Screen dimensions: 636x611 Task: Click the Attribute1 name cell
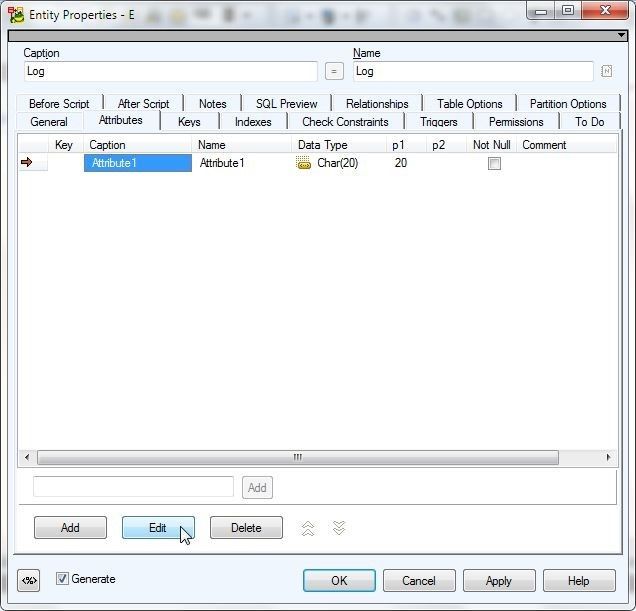[x=242, y=163]
